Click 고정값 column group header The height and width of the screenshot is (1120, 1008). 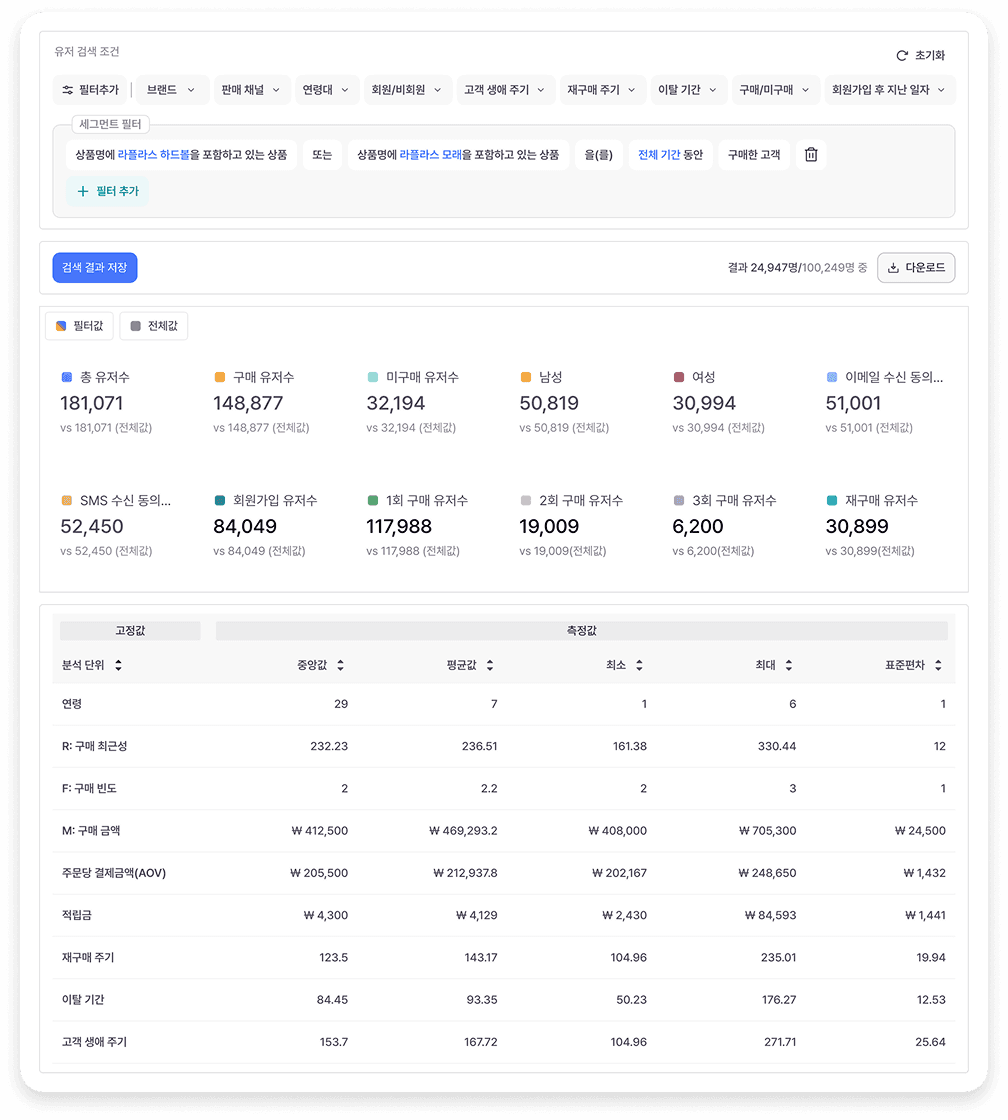pos(130,631)
